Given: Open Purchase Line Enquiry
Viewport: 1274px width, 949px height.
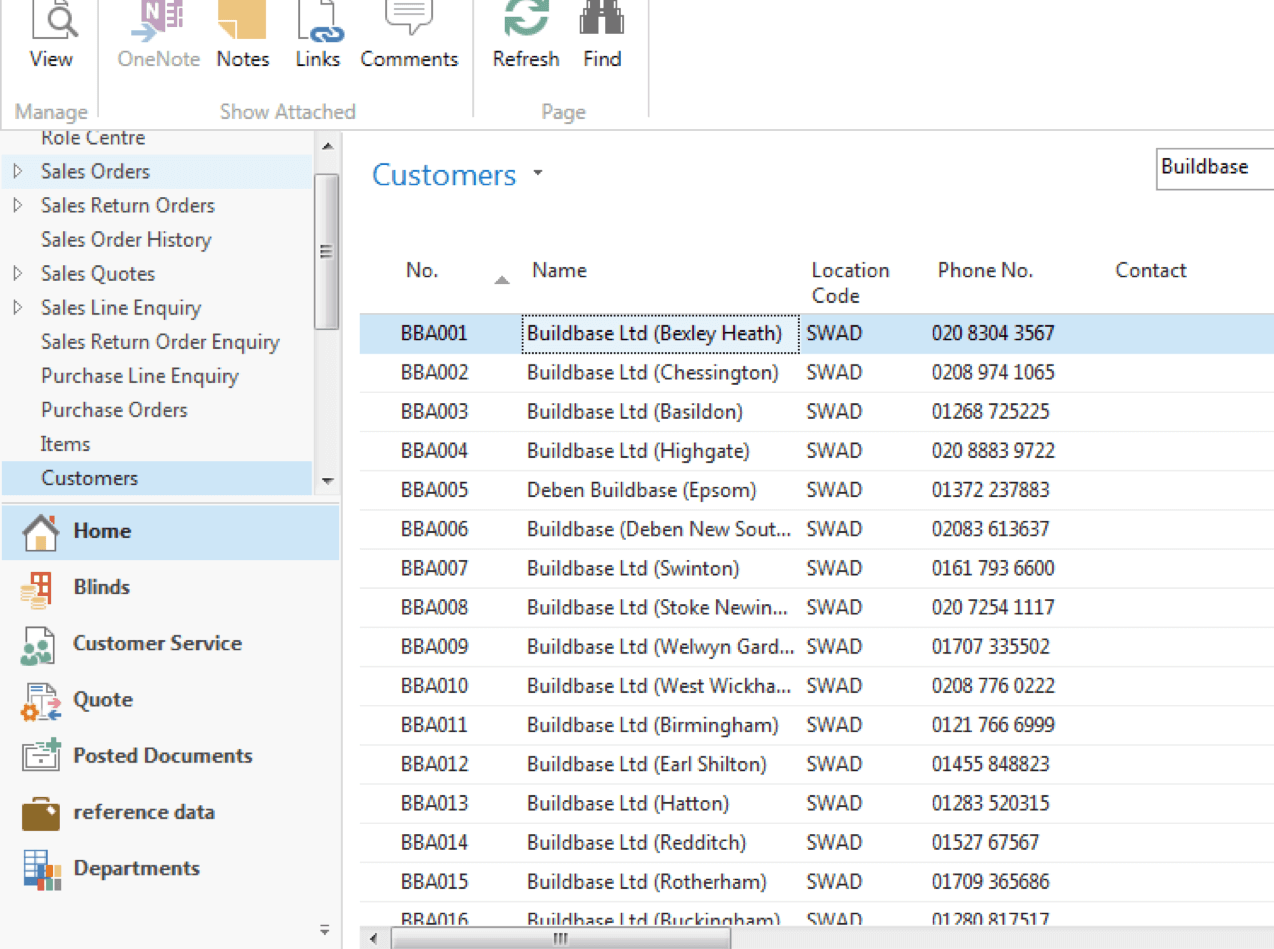Looking at the screenshot, I should coord(140,376).
